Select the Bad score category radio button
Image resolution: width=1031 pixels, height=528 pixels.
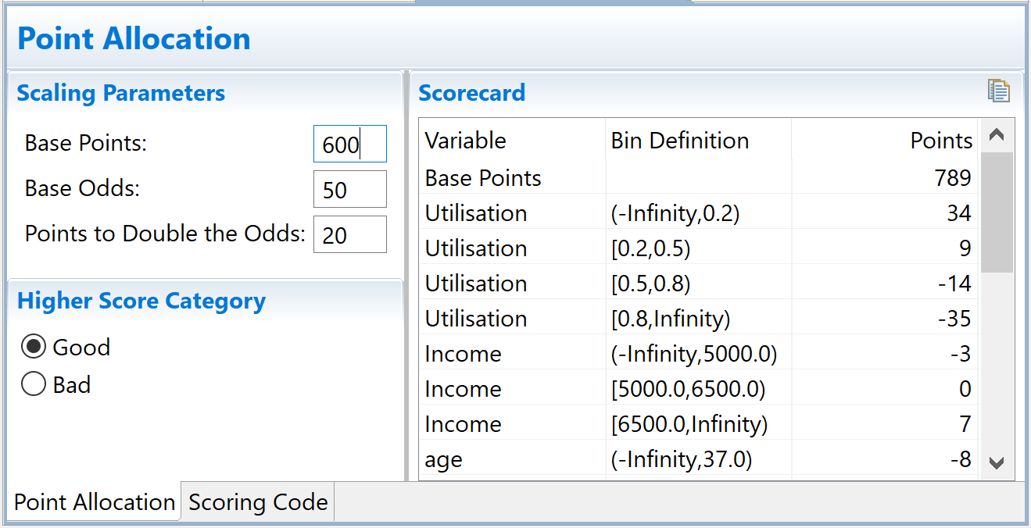point(34,384)
